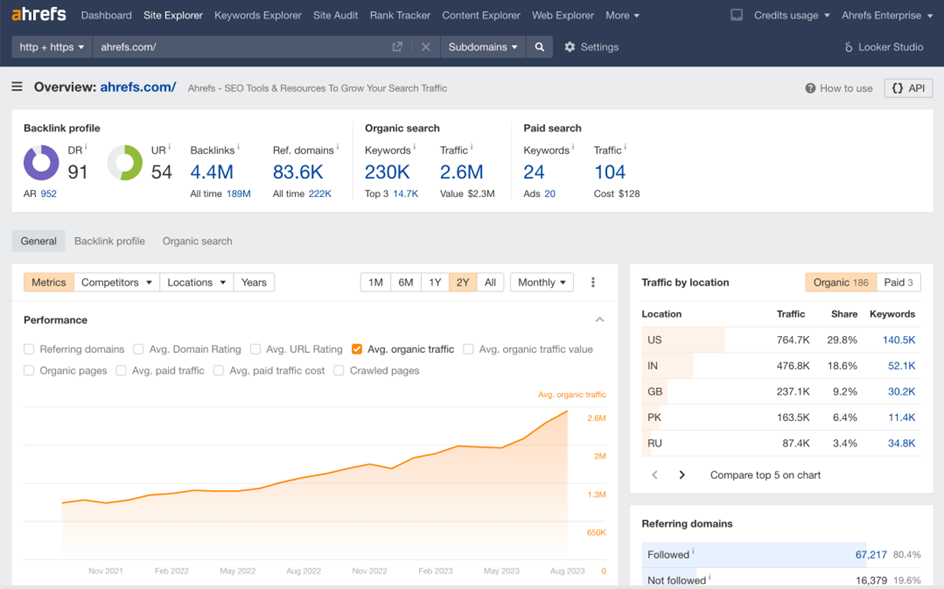Clear the URL field with the X icon
Viewport: 944px width, 589px height.
(426, 47)
